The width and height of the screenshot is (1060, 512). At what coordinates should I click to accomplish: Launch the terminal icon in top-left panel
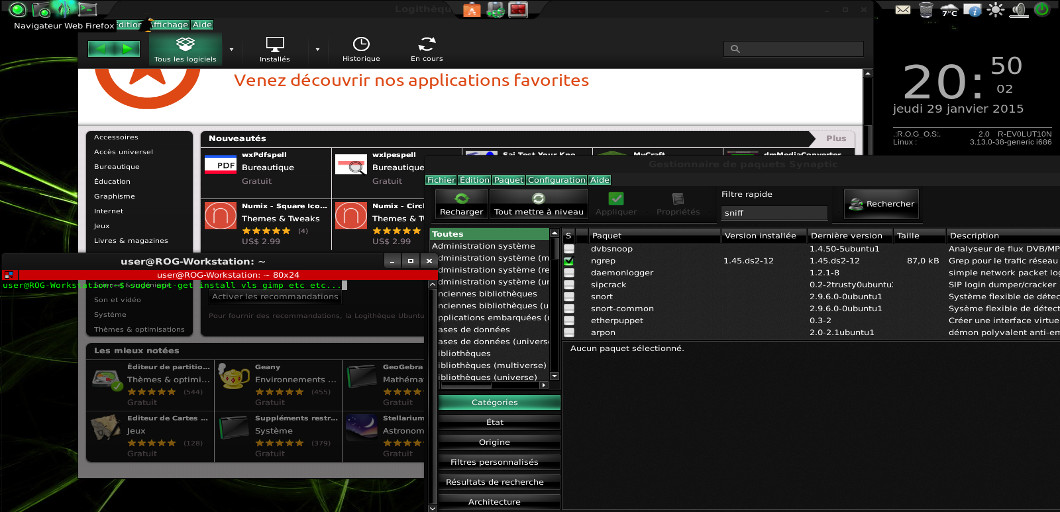point(87,9)
